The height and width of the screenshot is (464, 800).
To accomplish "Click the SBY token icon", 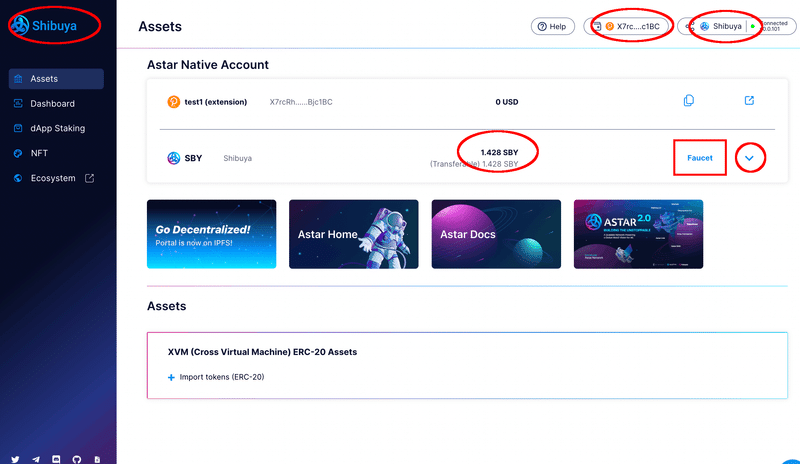I will point(173,158).
